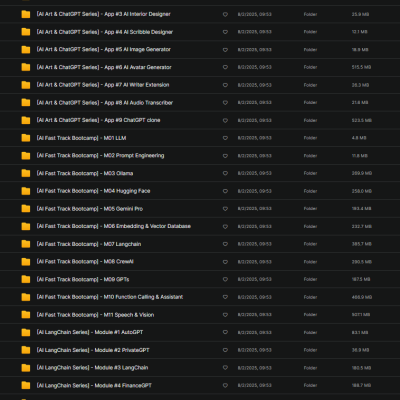The height and width of the screenshot is (400, 400).
Task: Click folder icon beside M02 Prompt Engineering
Action: point(26,155)
